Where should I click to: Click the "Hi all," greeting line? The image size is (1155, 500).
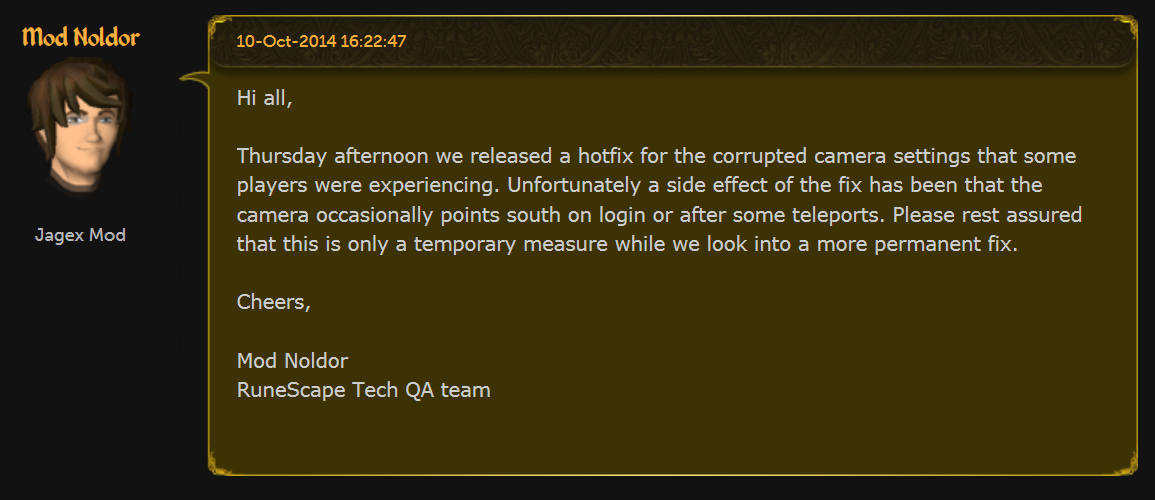[264, 99]
